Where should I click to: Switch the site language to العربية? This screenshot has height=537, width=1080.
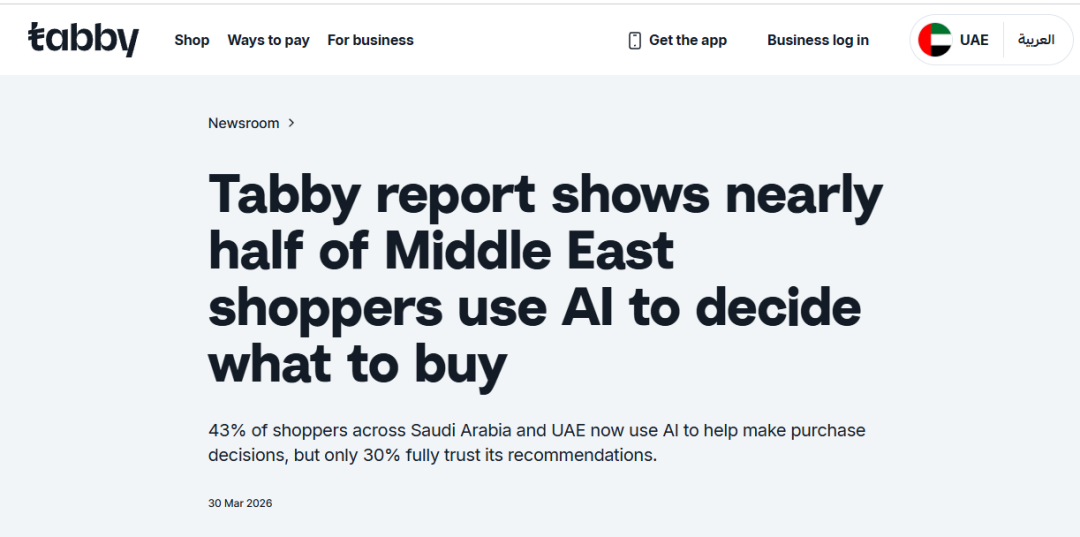tap(1036, 40)
